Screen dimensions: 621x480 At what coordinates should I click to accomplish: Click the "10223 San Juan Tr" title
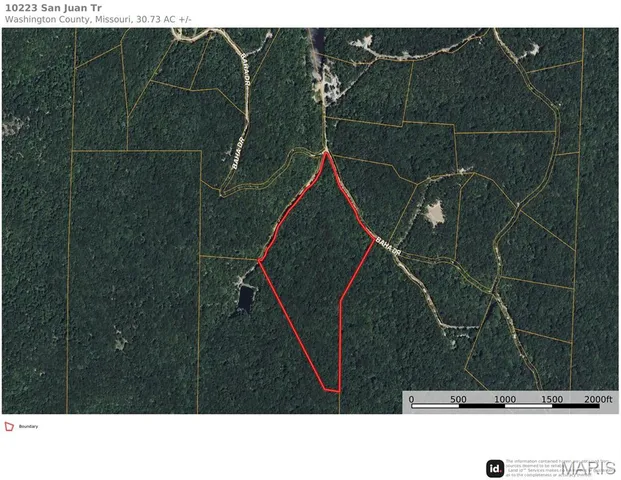coord(53,8)
